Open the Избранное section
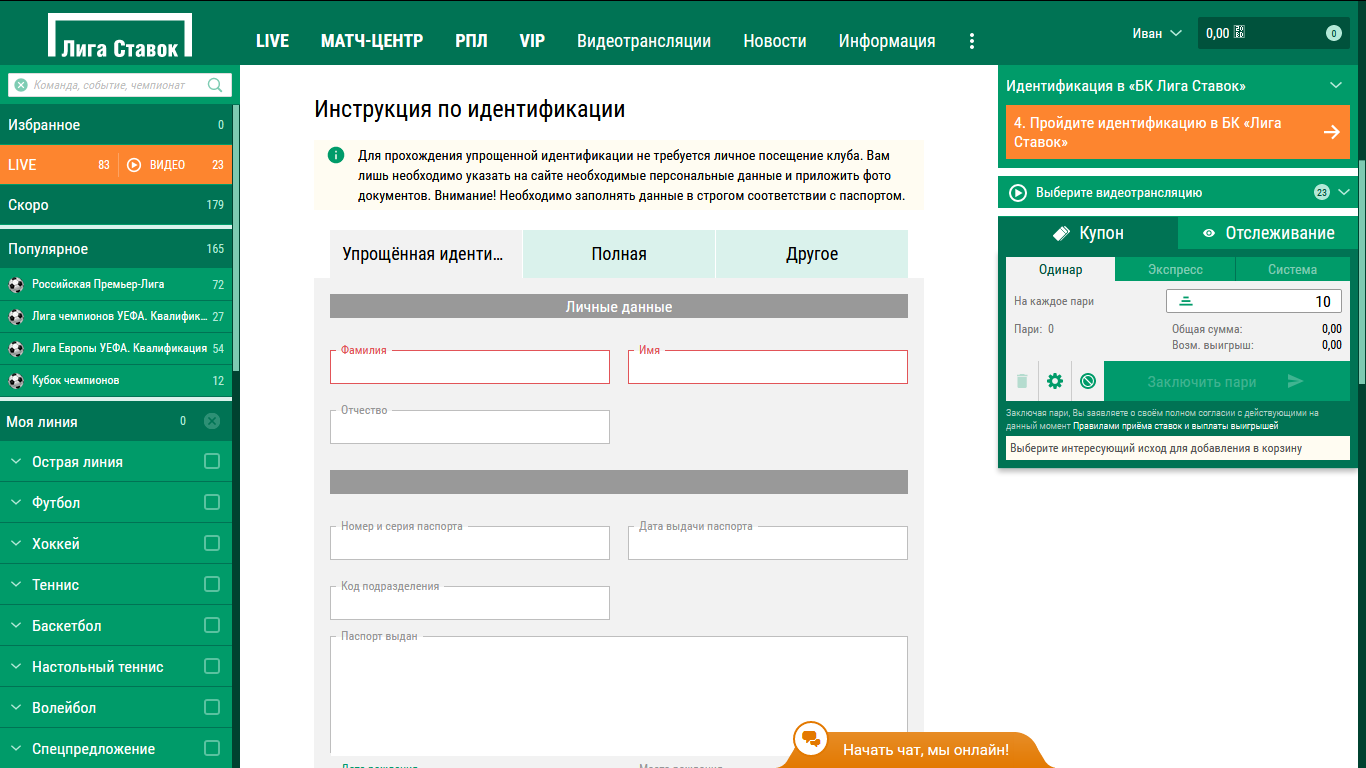The width and height of the screenshot is (1366, 768). [x=116, y=125]
